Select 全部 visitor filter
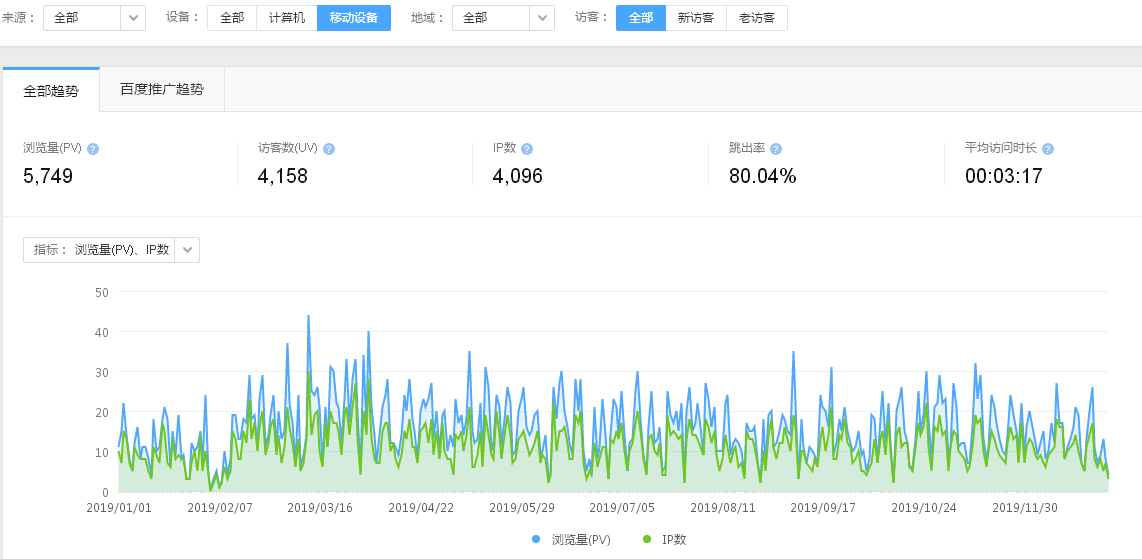Viewport: 1142px width, 559px height. [x=641, y=17]
